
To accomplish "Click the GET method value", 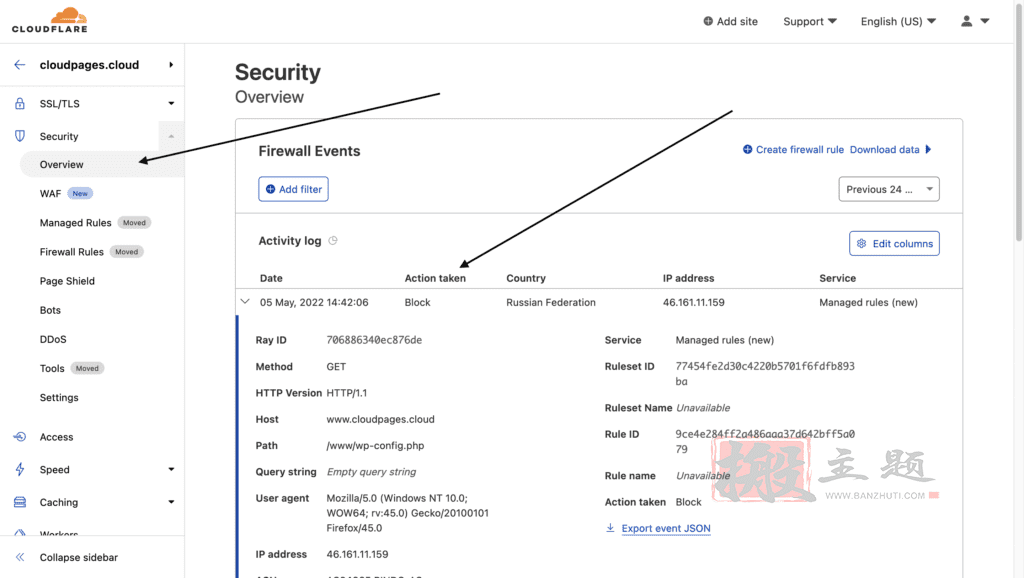I will coord(336,367).
